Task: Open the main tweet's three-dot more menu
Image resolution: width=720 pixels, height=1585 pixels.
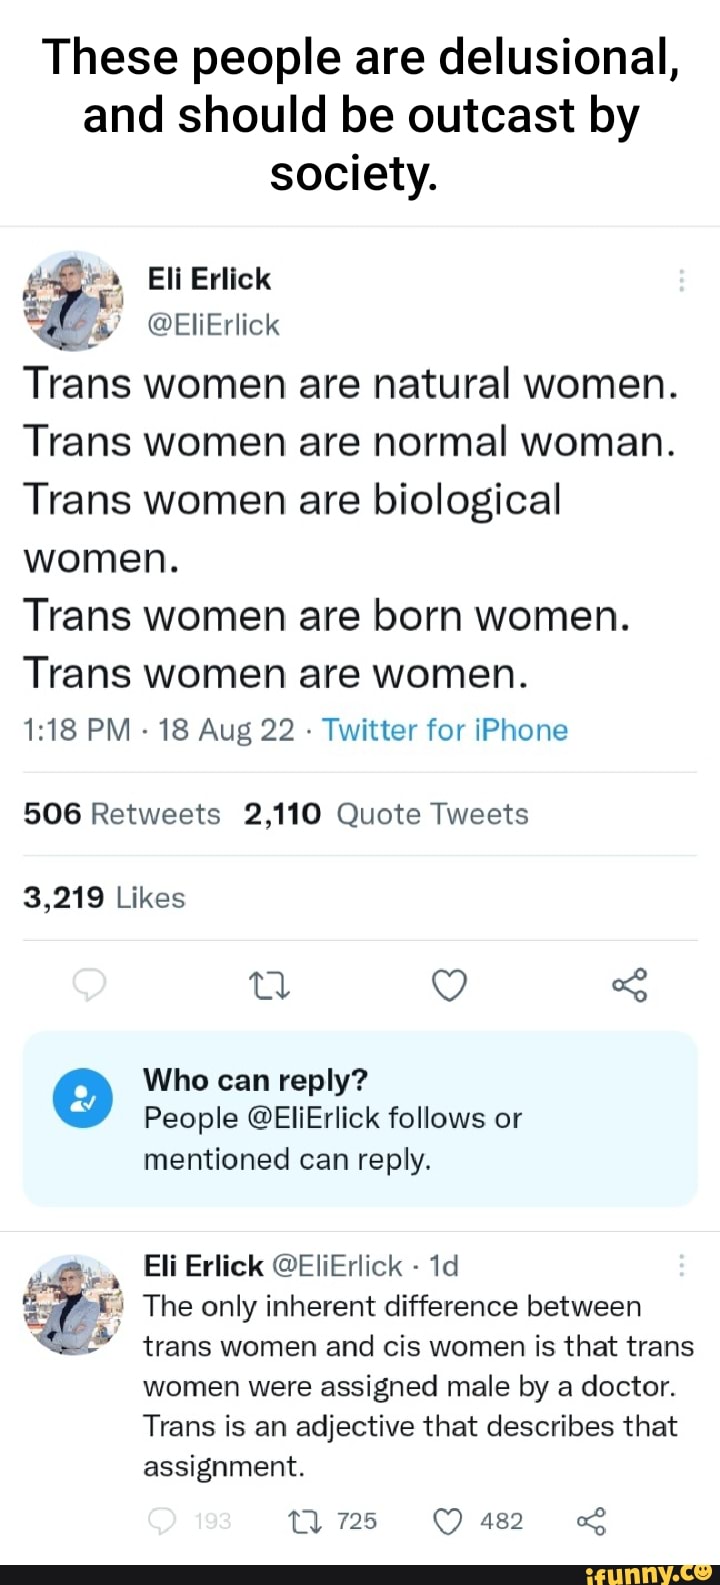Action: pos(681,281)
